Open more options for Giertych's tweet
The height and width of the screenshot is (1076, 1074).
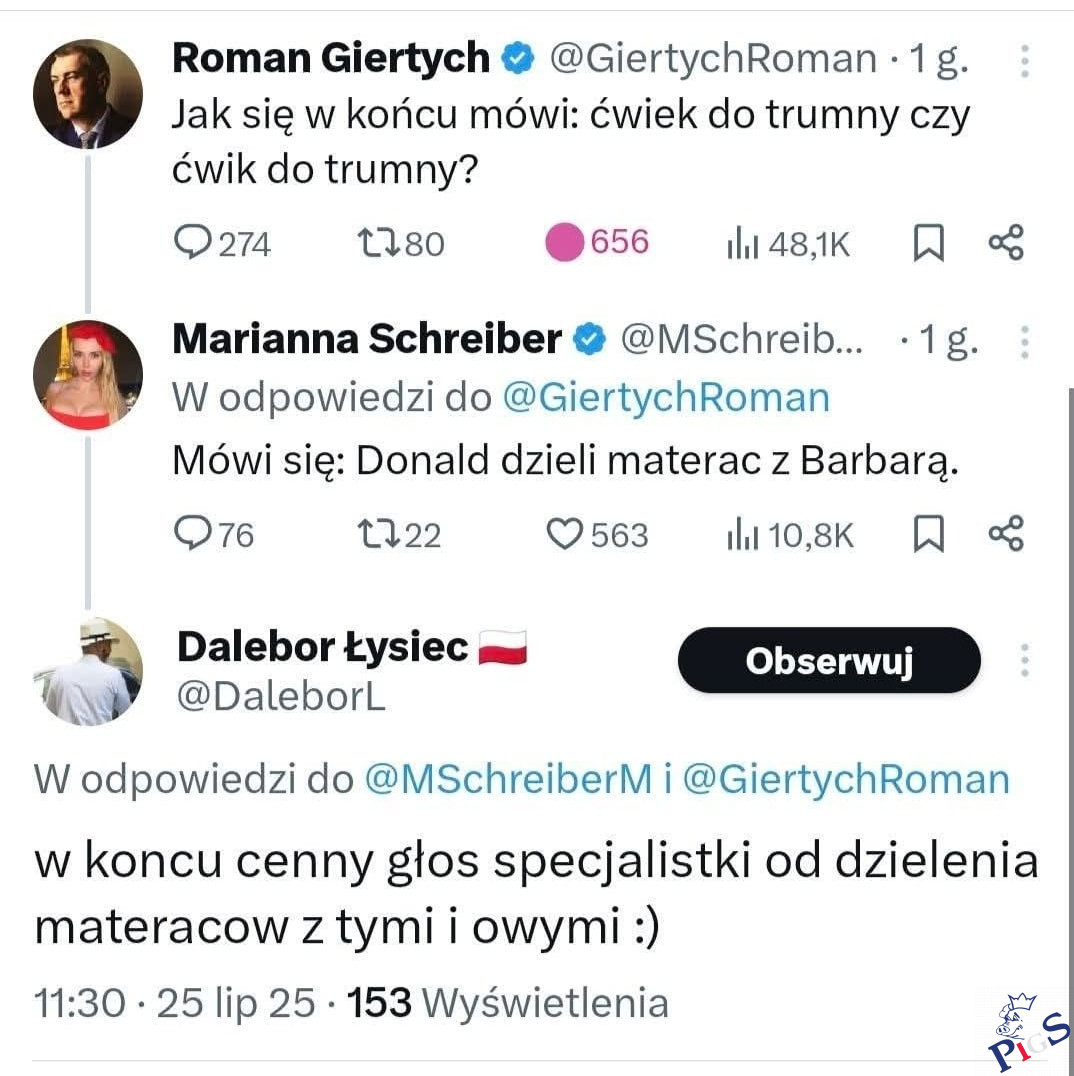pos(1024,61)
